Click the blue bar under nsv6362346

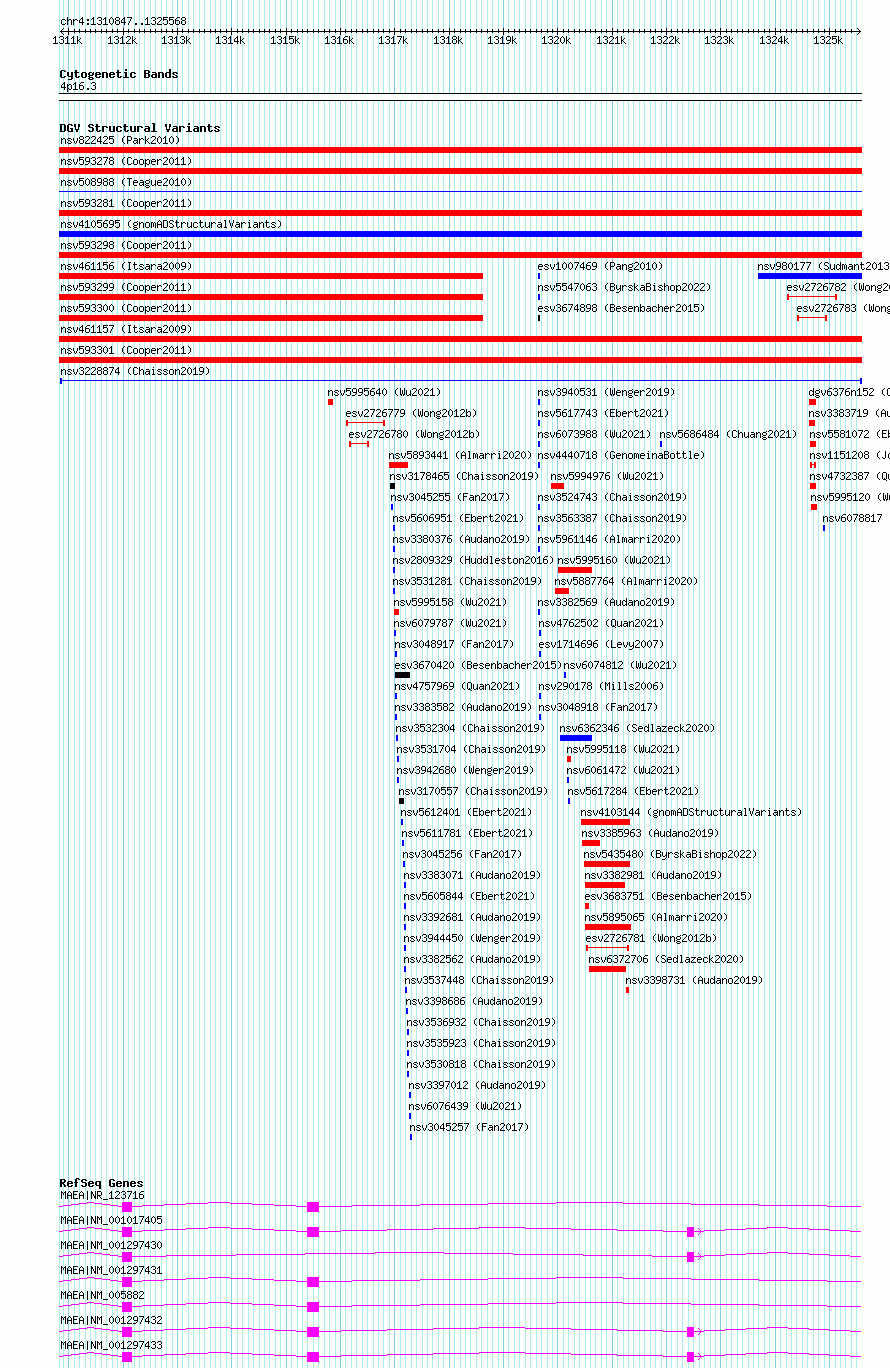coord(576,738)
